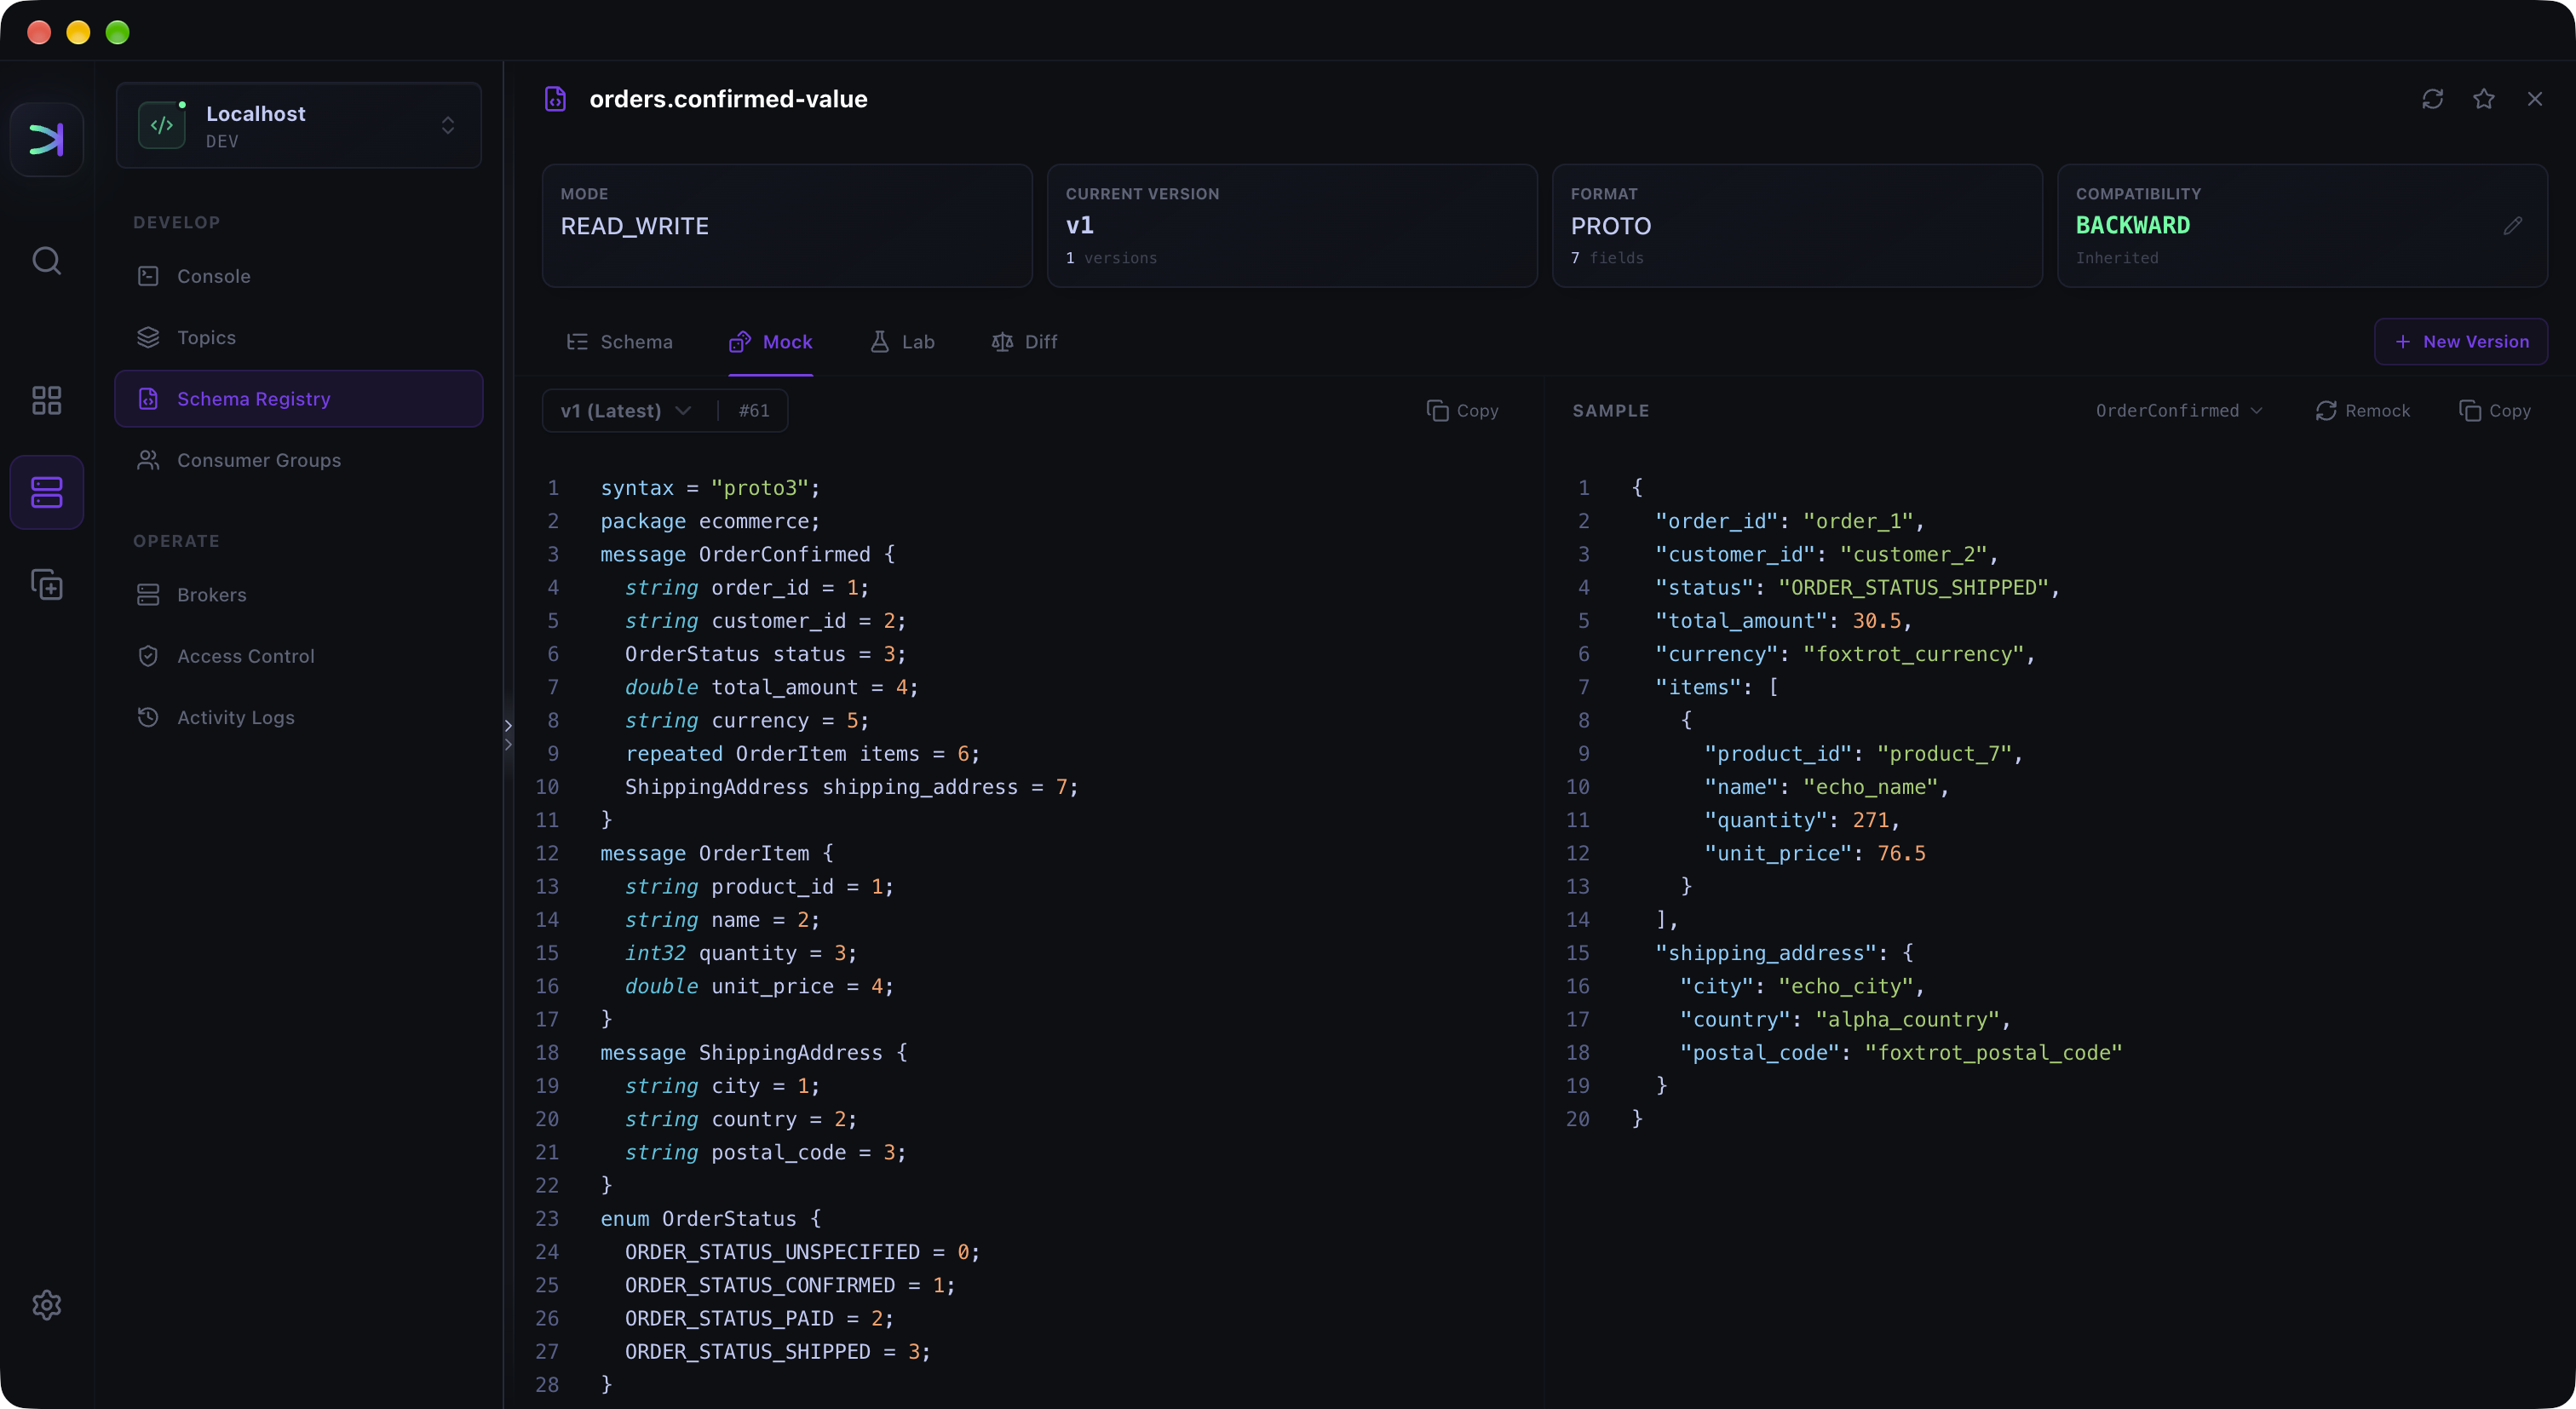Click the current version v1 card

1292,226
